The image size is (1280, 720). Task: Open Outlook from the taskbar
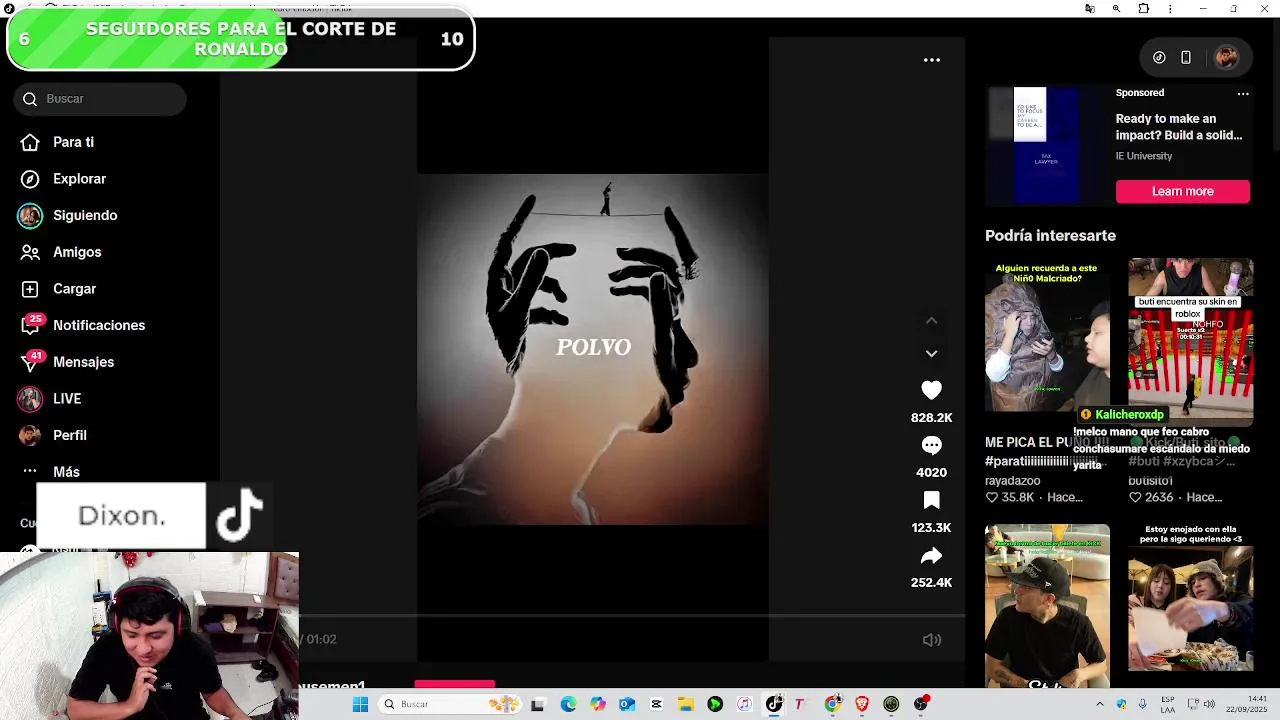tap(626, 704)
